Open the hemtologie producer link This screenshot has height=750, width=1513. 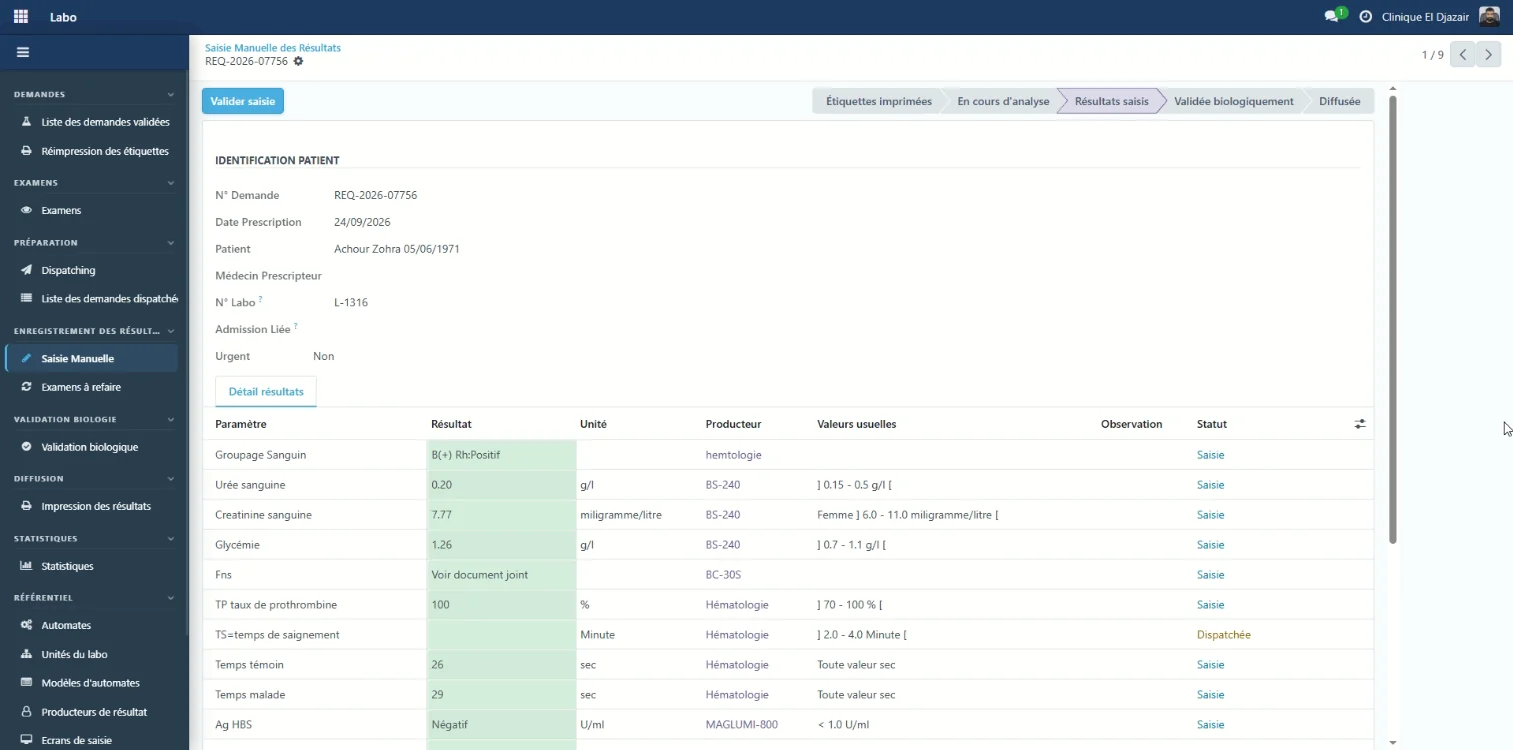click(733, 455)
